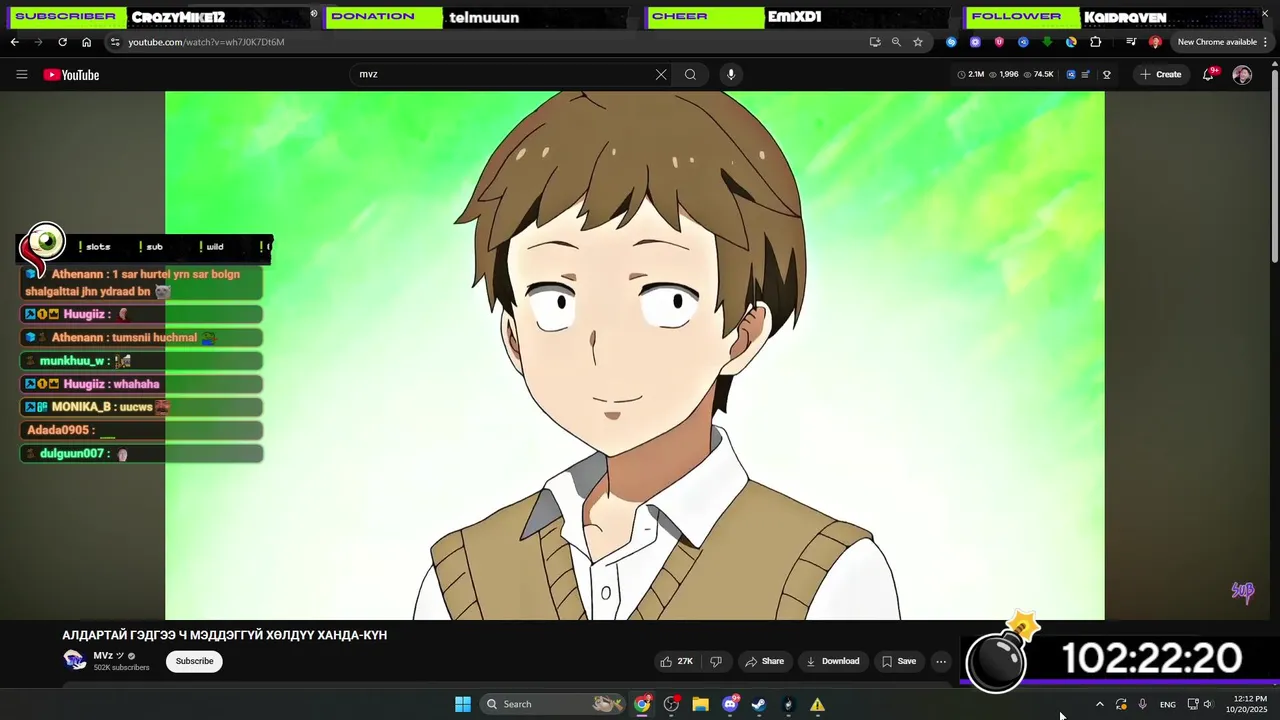The height and width of the screenshot is (720, 1280).
Task: Click Huugiiz's whahaha chat message
Action: (x=141, y=384)
